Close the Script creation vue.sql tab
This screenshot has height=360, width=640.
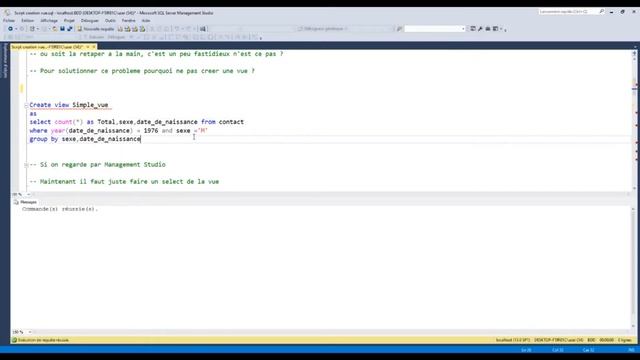tap(93, 47)
